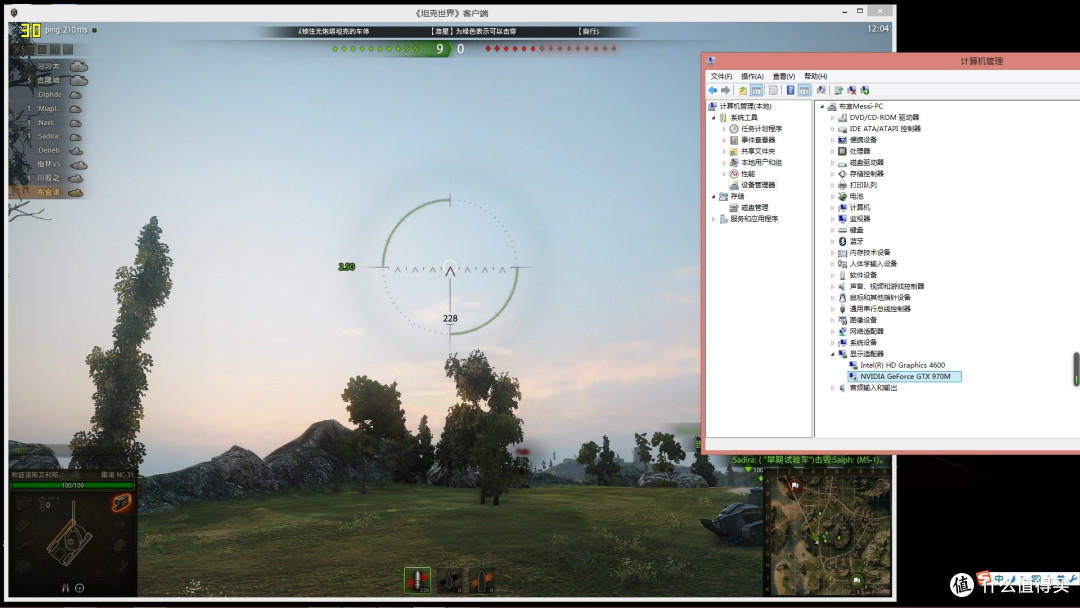
Task: Select the second shell ammo slot in game
Action: [x=450, y=580]
